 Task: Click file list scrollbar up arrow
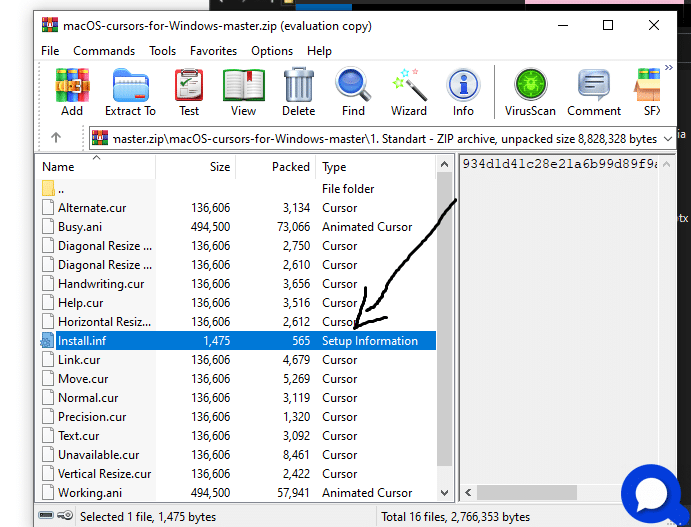pyautogui.click(x=444, y=165)
